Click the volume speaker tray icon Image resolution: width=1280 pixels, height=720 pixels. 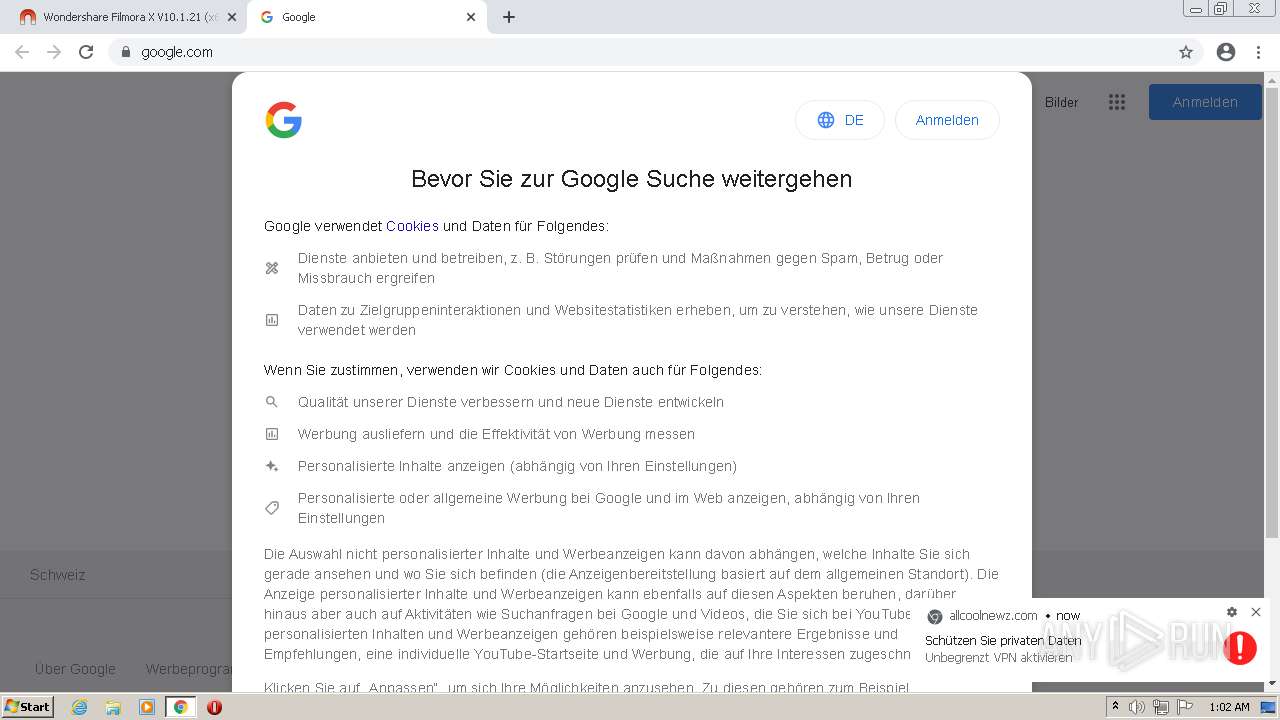coord(1137,707)
